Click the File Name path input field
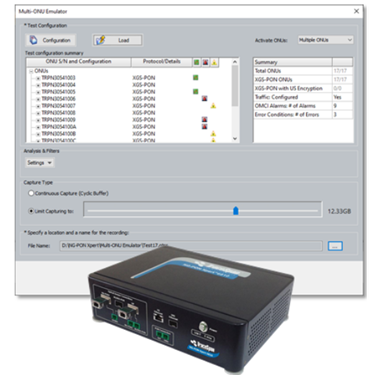Viewport: 375px width, 375px height. tap(191, 246)
